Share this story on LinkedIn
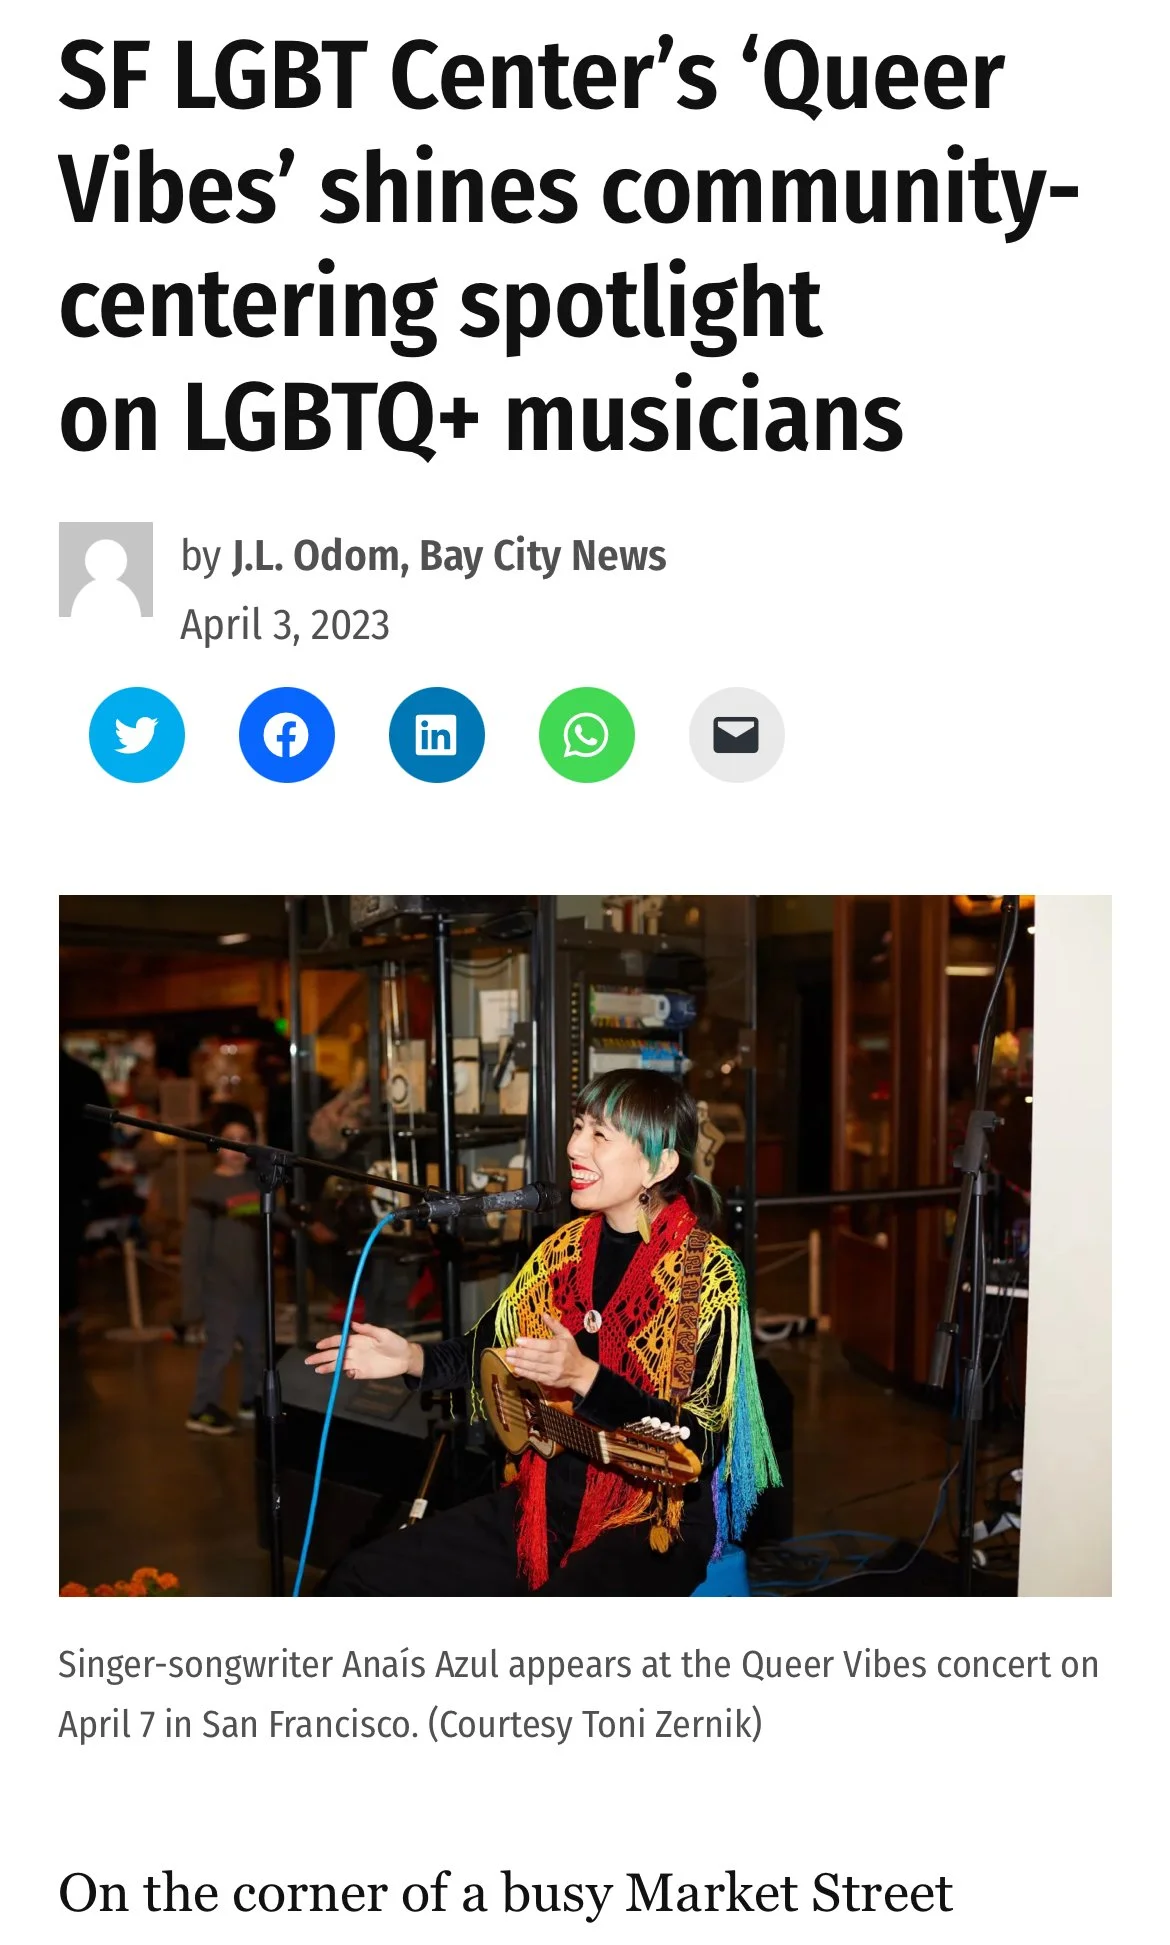Image resolution: width=1170 pixels, height=1945 pixels. [x=436, y=735]
